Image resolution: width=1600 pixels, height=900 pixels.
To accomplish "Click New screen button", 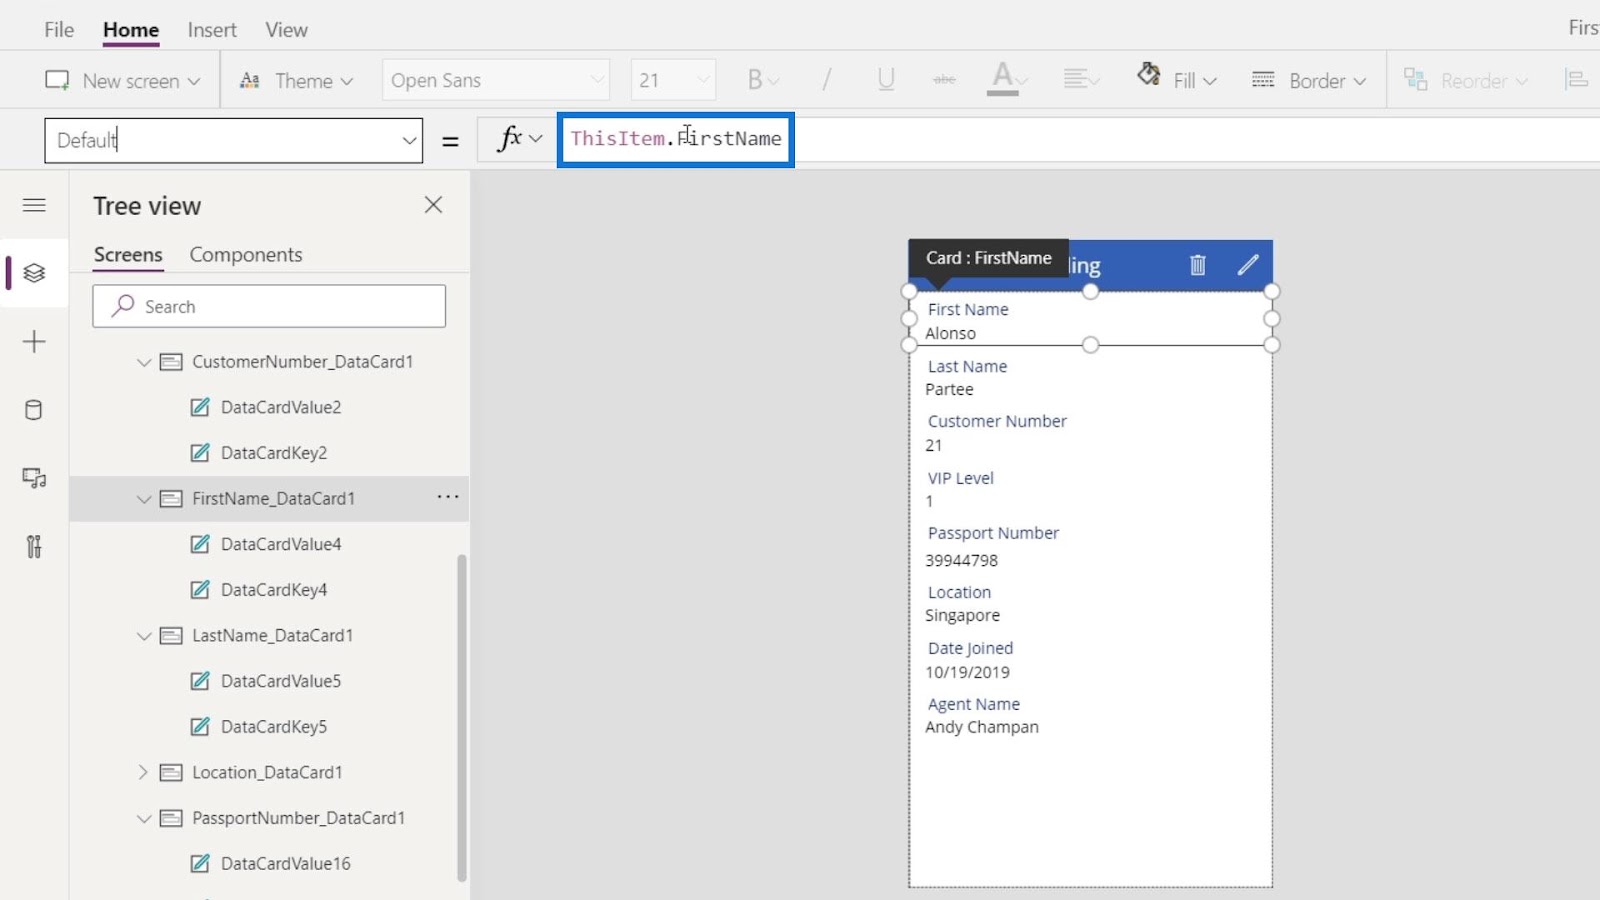I will click(x=122, y=80).
